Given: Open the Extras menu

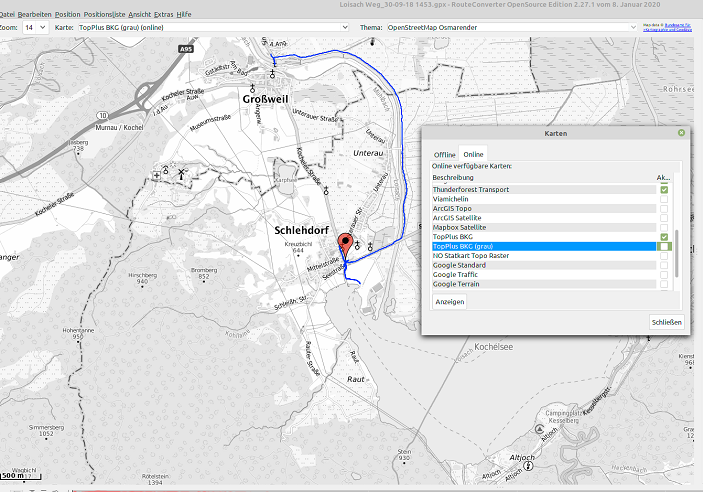Looking at the screenshot, I should pyautogui.click(x=163, y=15).
